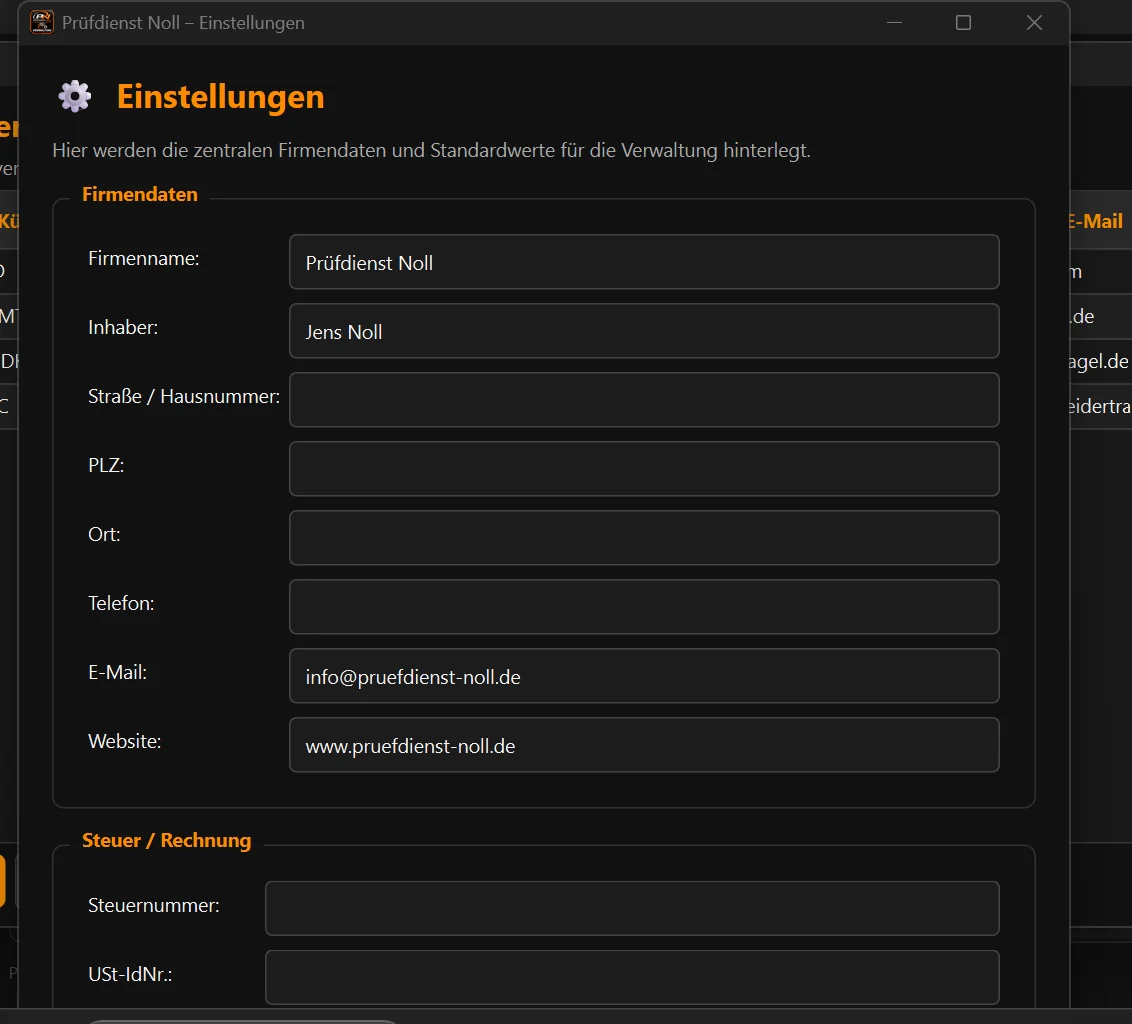Click the empty Straße / Hausnummer field
This screenshot has height=1024, width=1132.
(x=644, y=400)
